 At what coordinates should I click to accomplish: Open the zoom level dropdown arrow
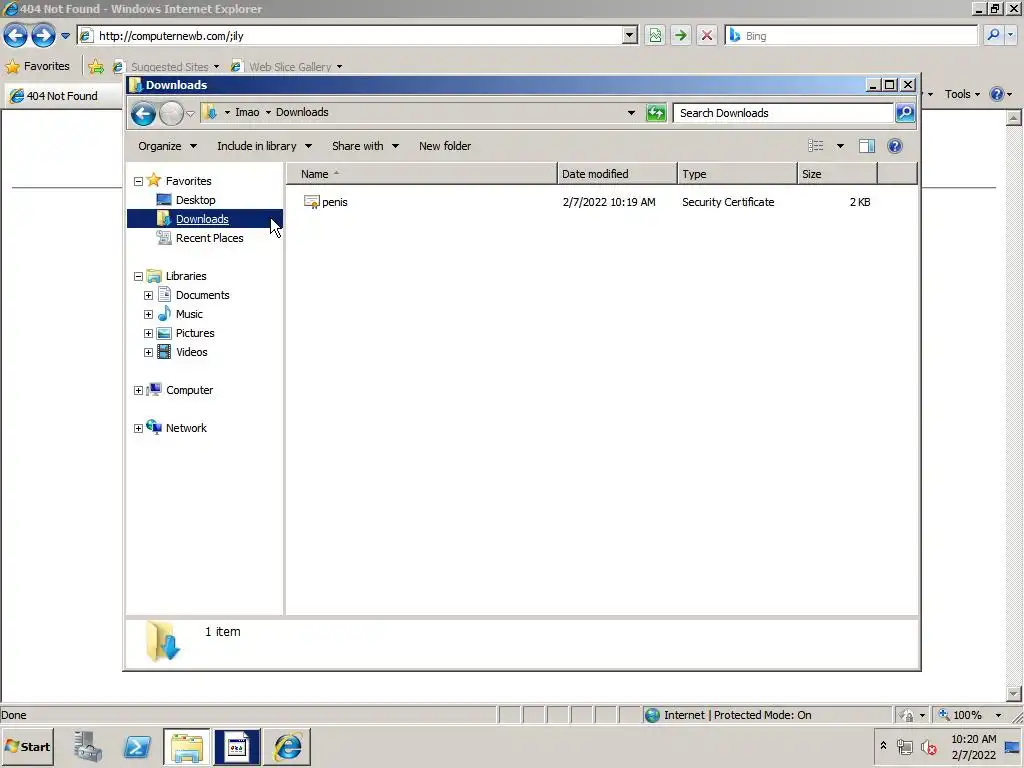click(998, 716)
